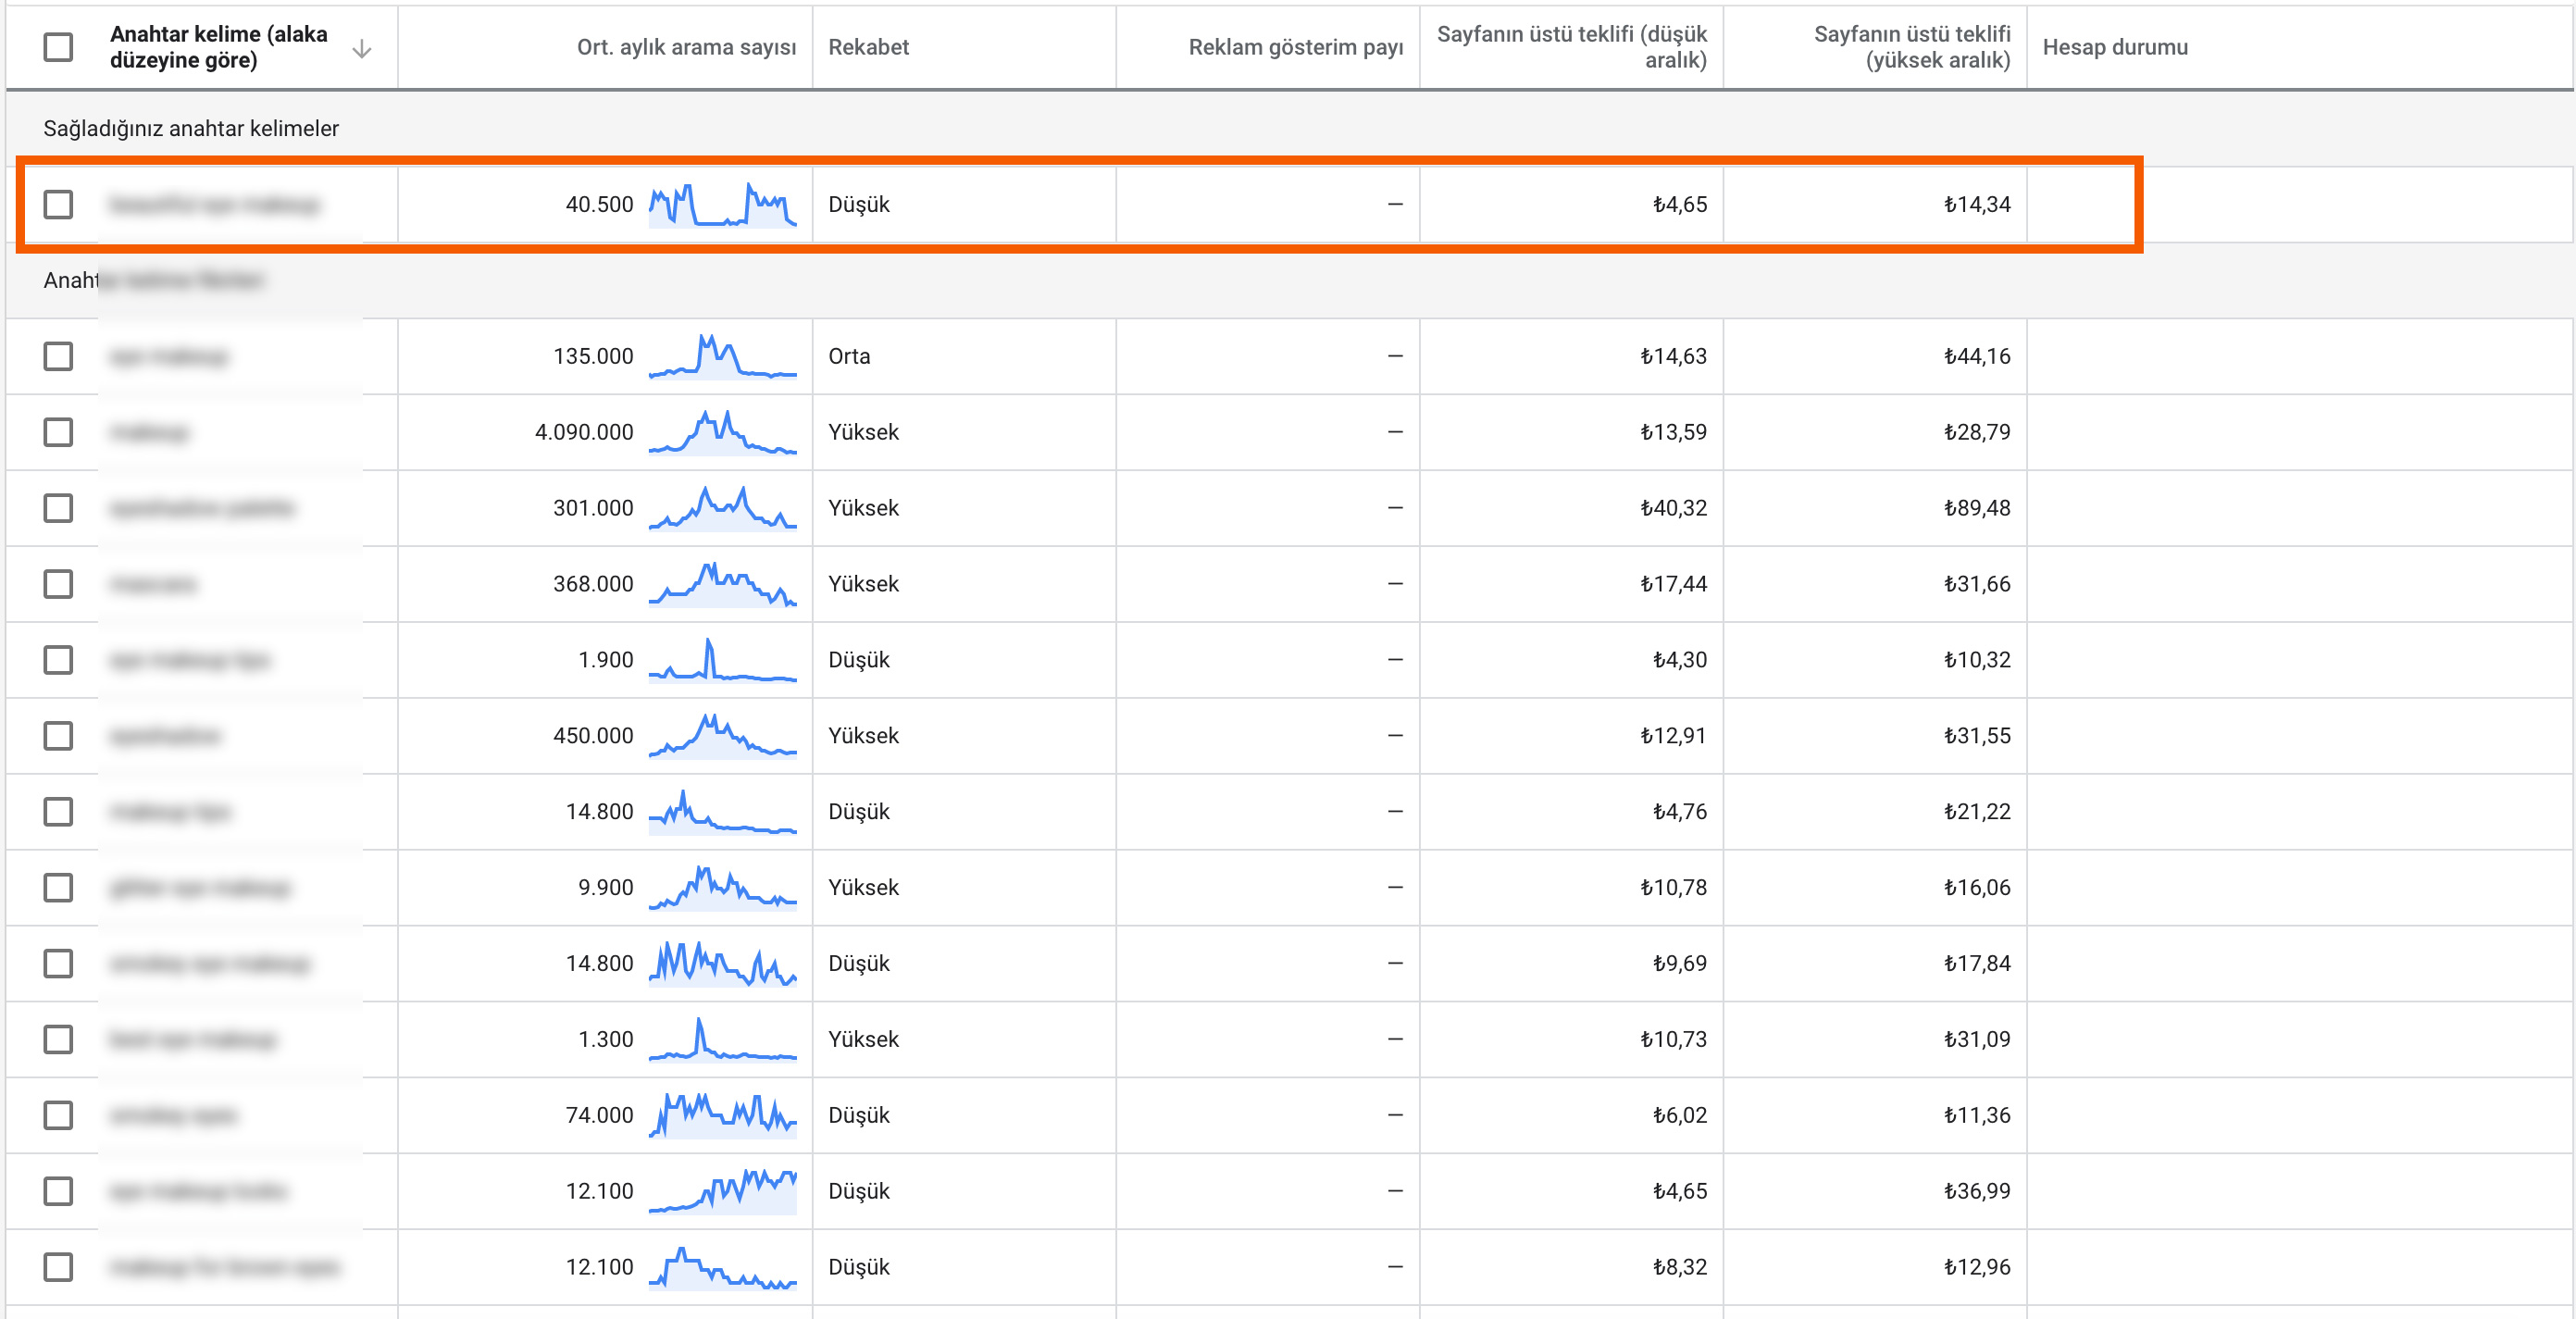Check the box for the 1.300 row
This screenshot has width=2576, height=1319.
coord(58,1040)
